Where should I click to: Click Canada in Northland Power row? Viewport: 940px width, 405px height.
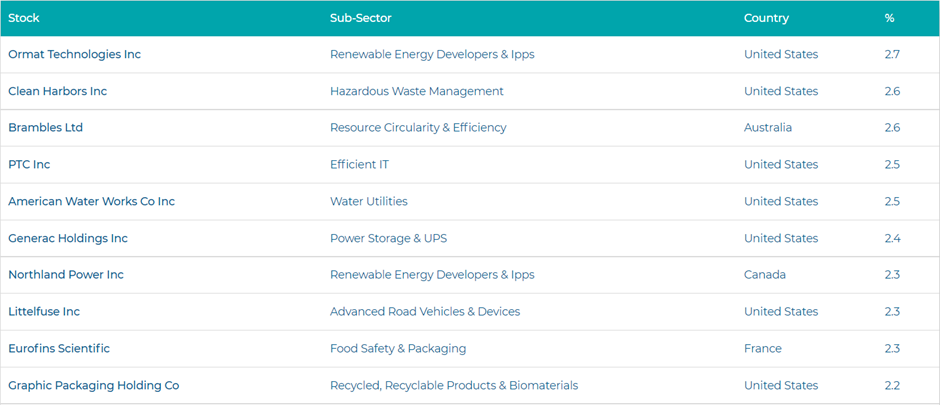[765, 275]
